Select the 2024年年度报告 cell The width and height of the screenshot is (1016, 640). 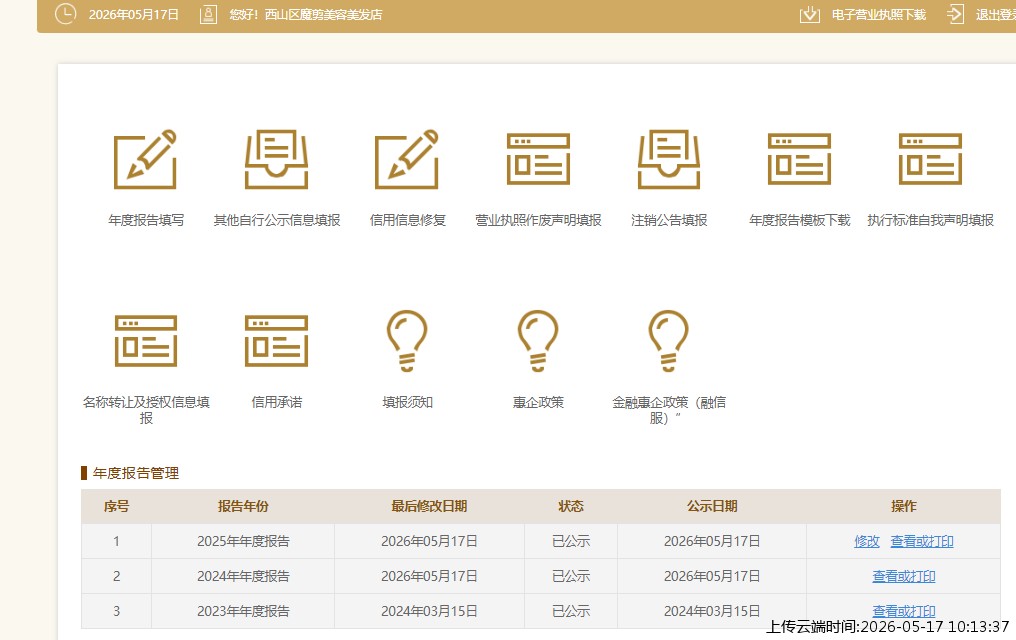click(x=243, y=577)
